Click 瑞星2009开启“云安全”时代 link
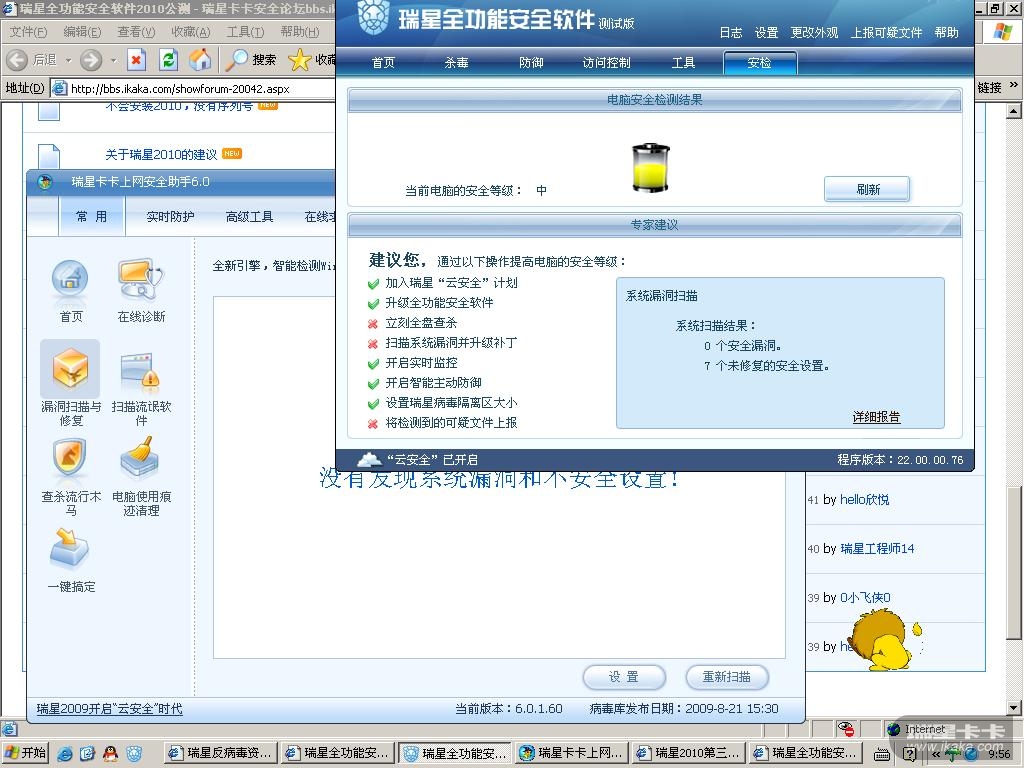 110,709
